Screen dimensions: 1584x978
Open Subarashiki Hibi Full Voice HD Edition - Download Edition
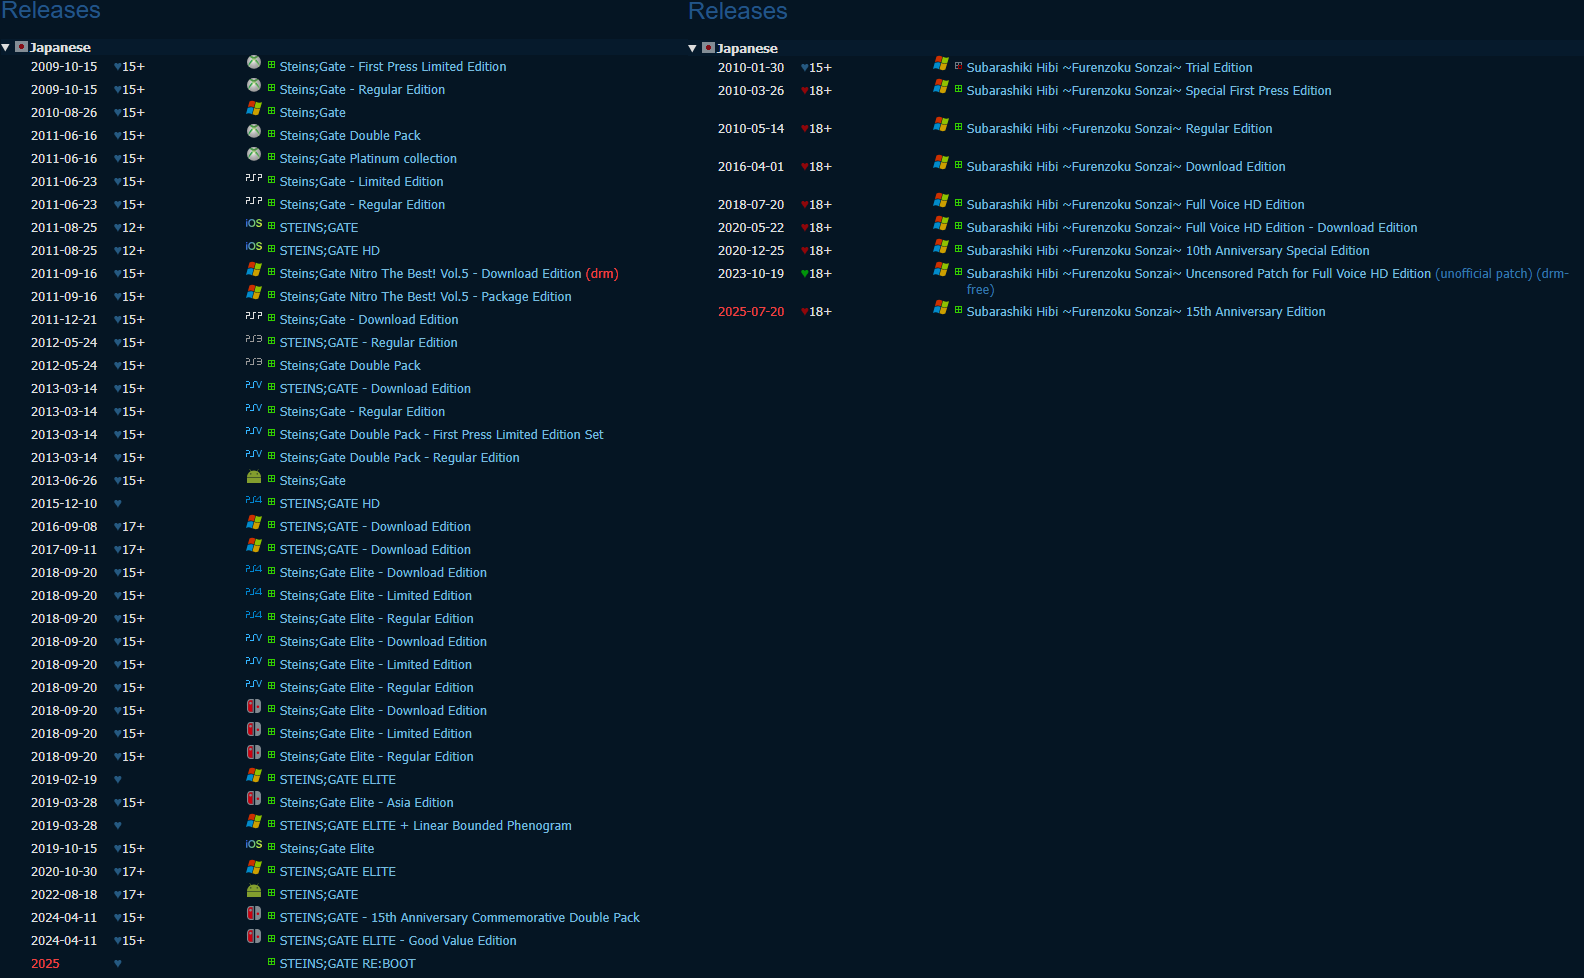point(1192,228)
